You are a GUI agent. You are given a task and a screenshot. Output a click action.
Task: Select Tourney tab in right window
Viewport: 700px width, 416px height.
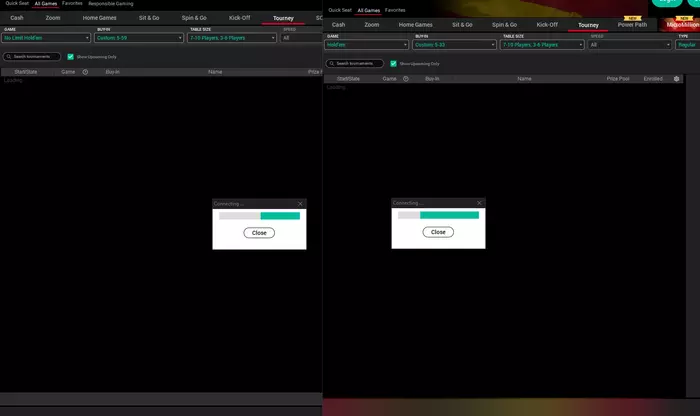(588, 25)
